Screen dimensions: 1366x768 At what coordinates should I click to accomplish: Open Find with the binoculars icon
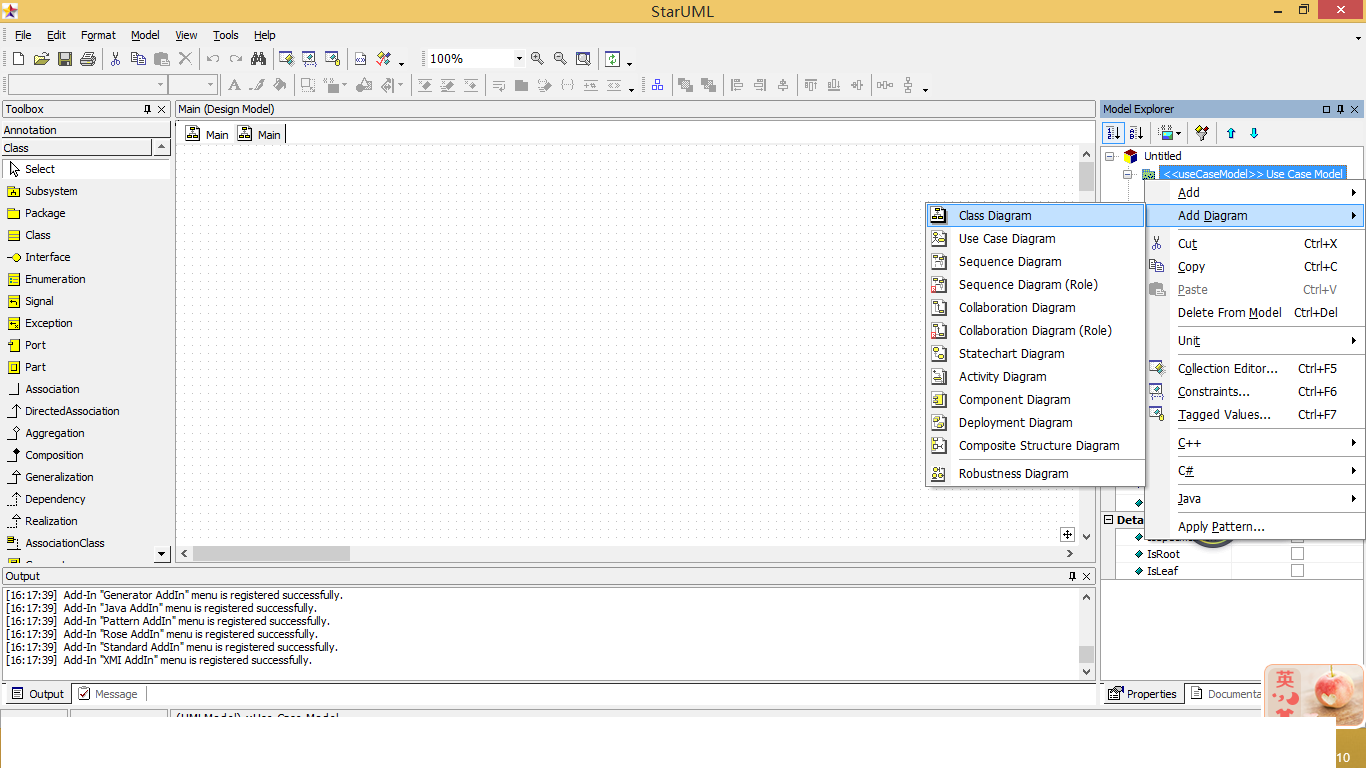(x=259, y=59)
